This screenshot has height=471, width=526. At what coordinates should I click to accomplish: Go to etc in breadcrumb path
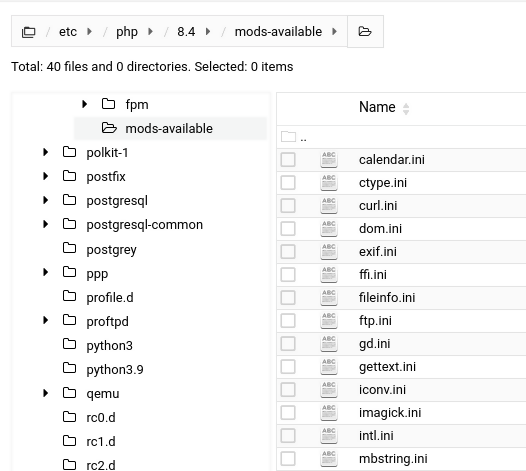coord(68,32)
